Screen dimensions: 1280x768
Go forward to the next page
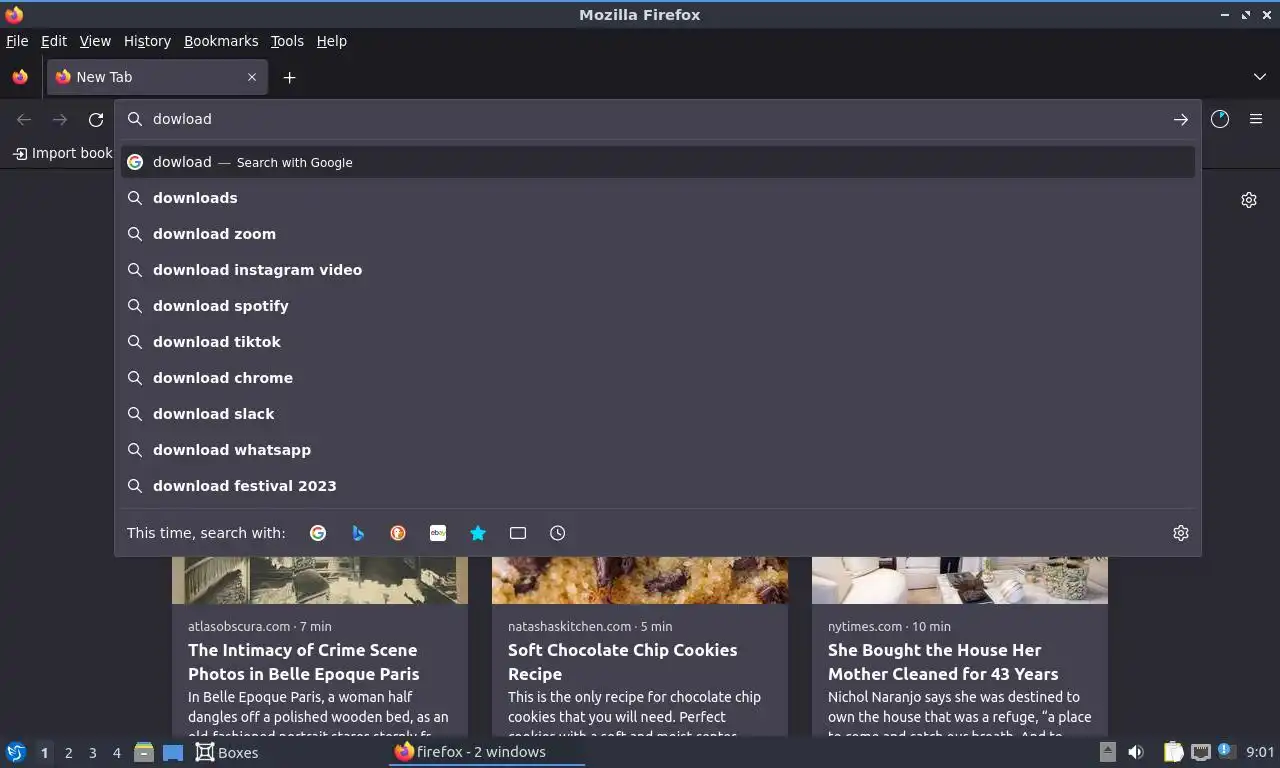pos(60,120)
